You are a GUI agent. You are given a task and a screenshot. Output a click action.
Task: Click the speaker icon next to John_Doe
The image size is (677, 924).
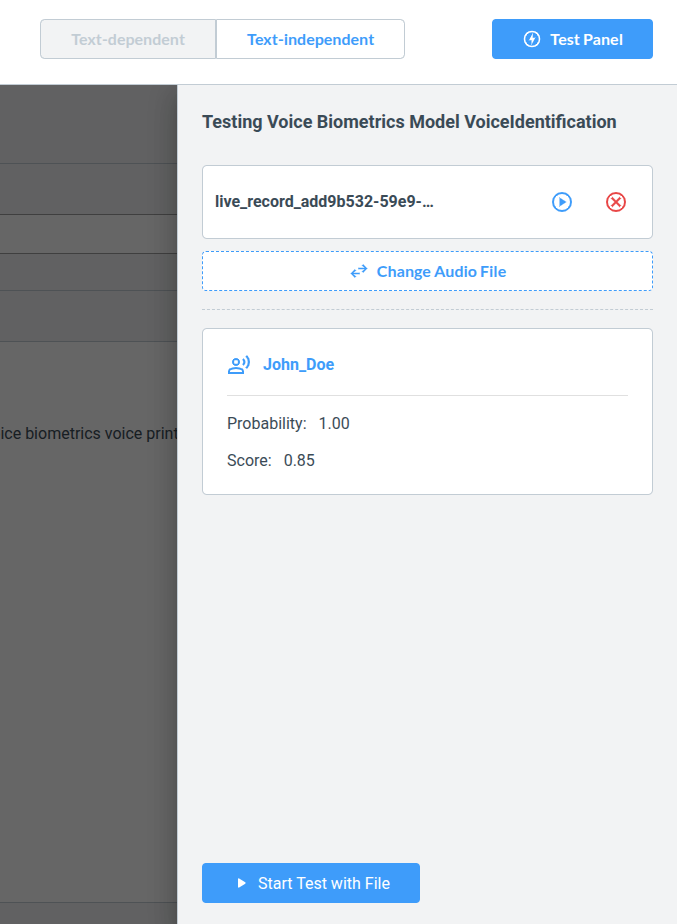[238, 365]
